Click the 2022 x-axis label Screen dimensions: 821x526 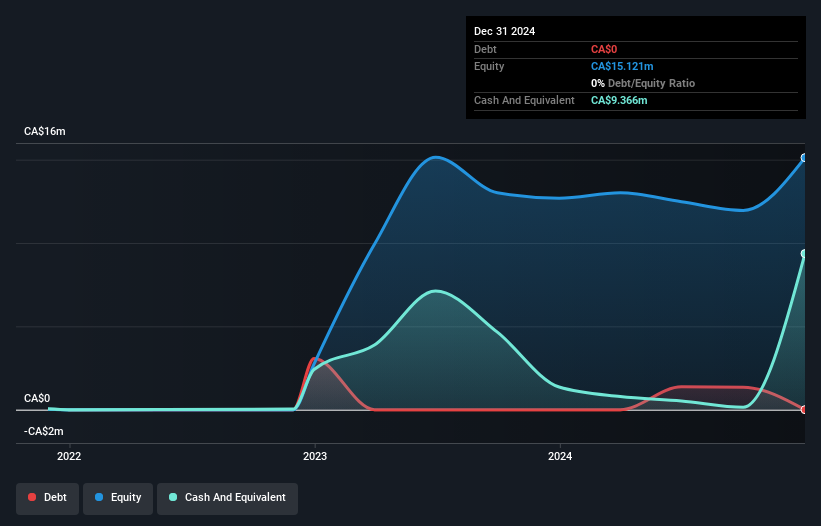69,456
